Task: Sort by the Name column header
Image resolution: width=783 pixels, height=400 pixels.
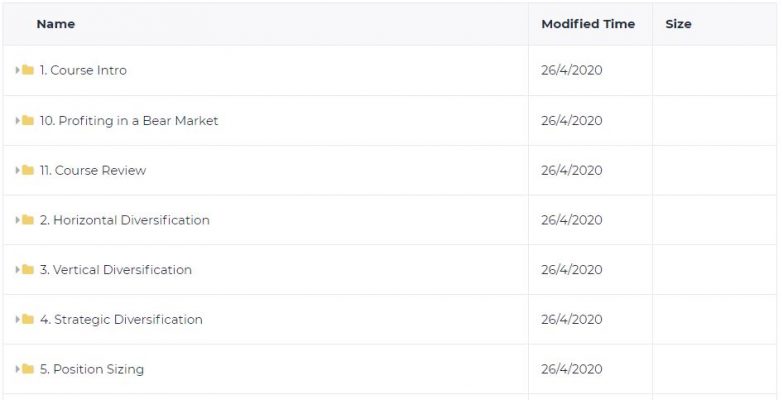Action: [x=56, y=24]
